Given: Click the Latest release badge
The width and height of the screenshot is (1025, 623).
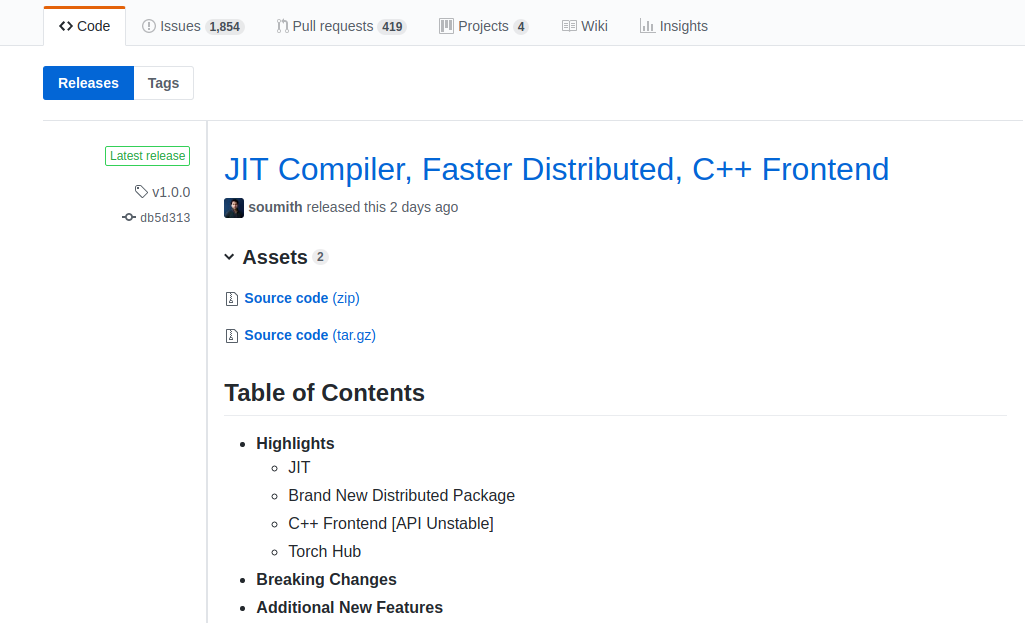Looking at the screenshot, I should tap(147, 156).
